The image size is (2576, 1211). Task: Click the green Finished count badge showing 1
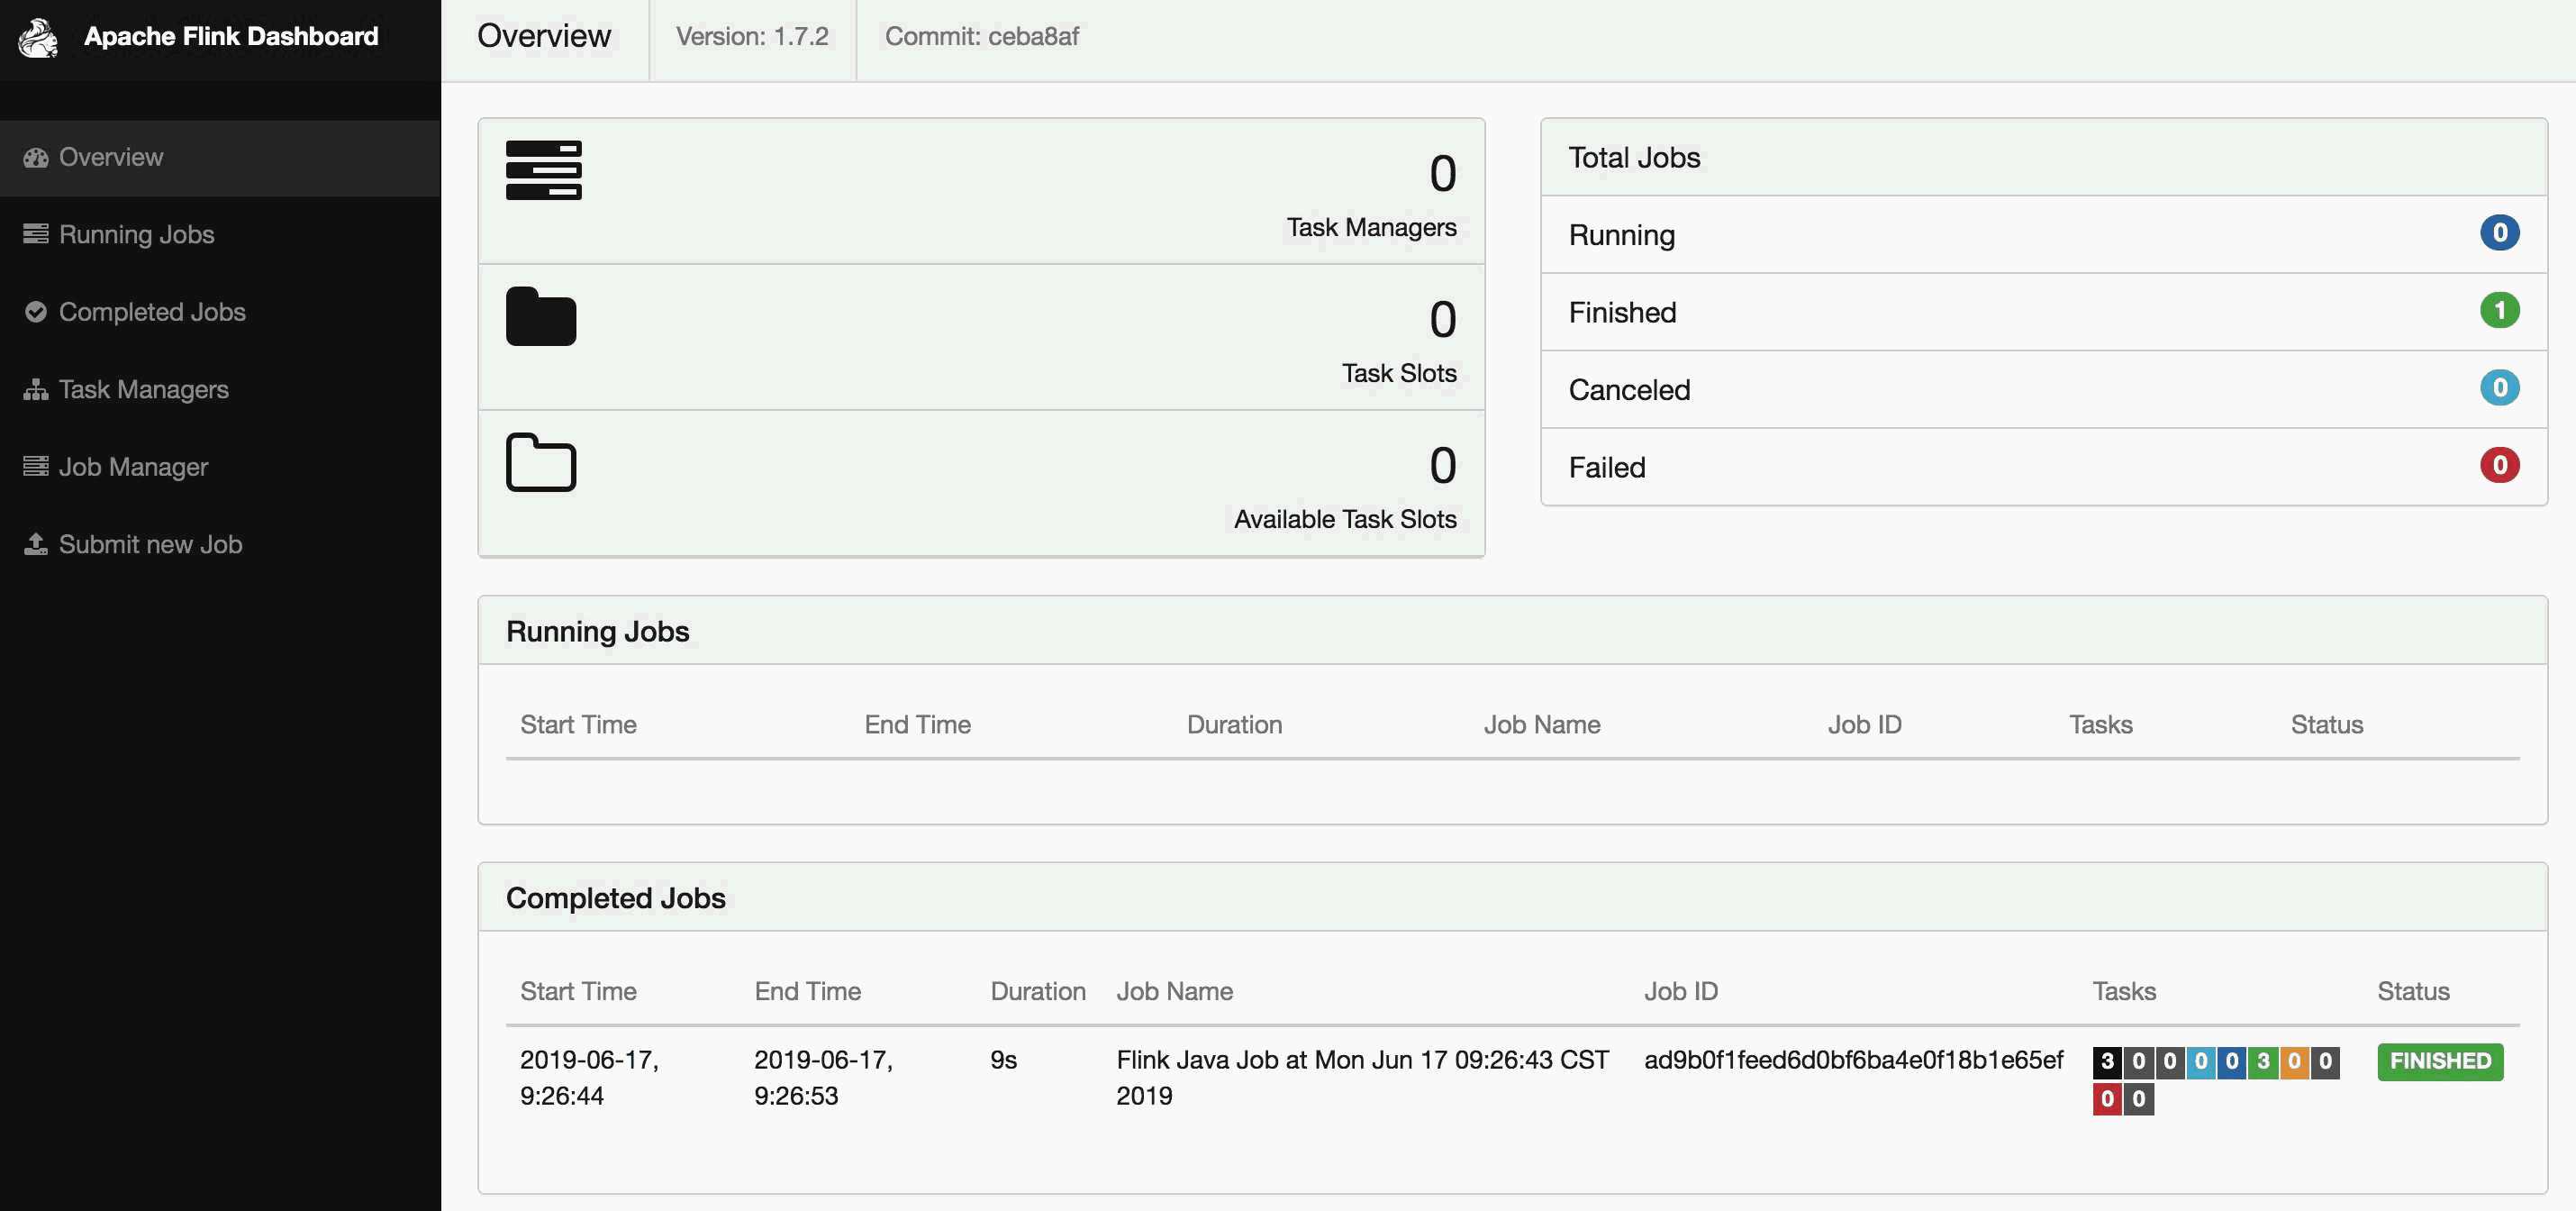tap(2499, 310)
